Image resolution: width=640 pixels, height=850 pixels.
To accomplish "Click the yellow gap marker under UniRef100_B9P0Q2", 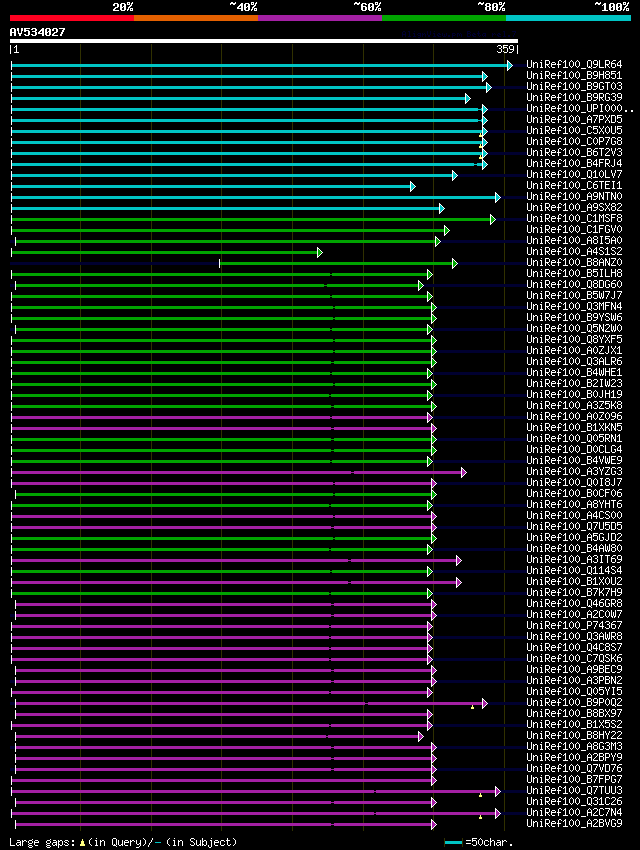I will (x=473, y=707).
